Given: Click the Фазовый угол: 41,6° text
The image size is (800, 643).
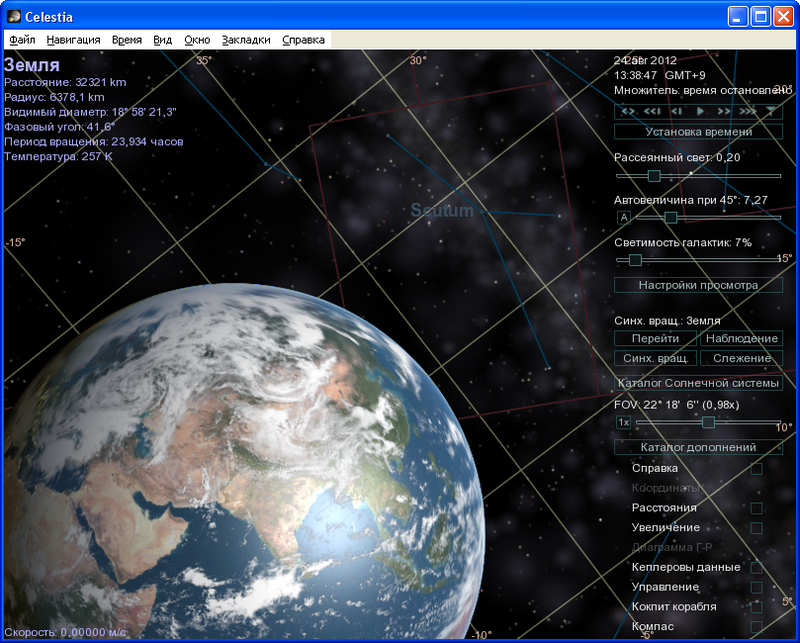Looking at the screenshot, I should click(x=60, y=127).
